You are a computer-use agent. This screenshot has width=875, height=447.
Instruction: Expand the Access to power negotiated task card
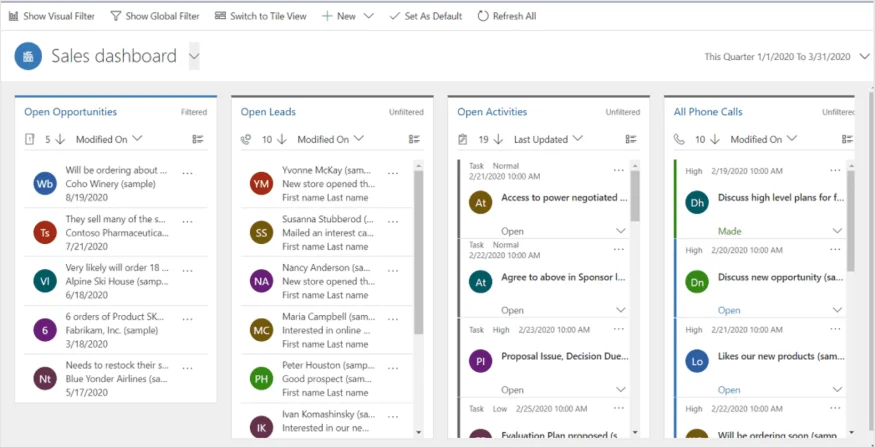point(621,230)
